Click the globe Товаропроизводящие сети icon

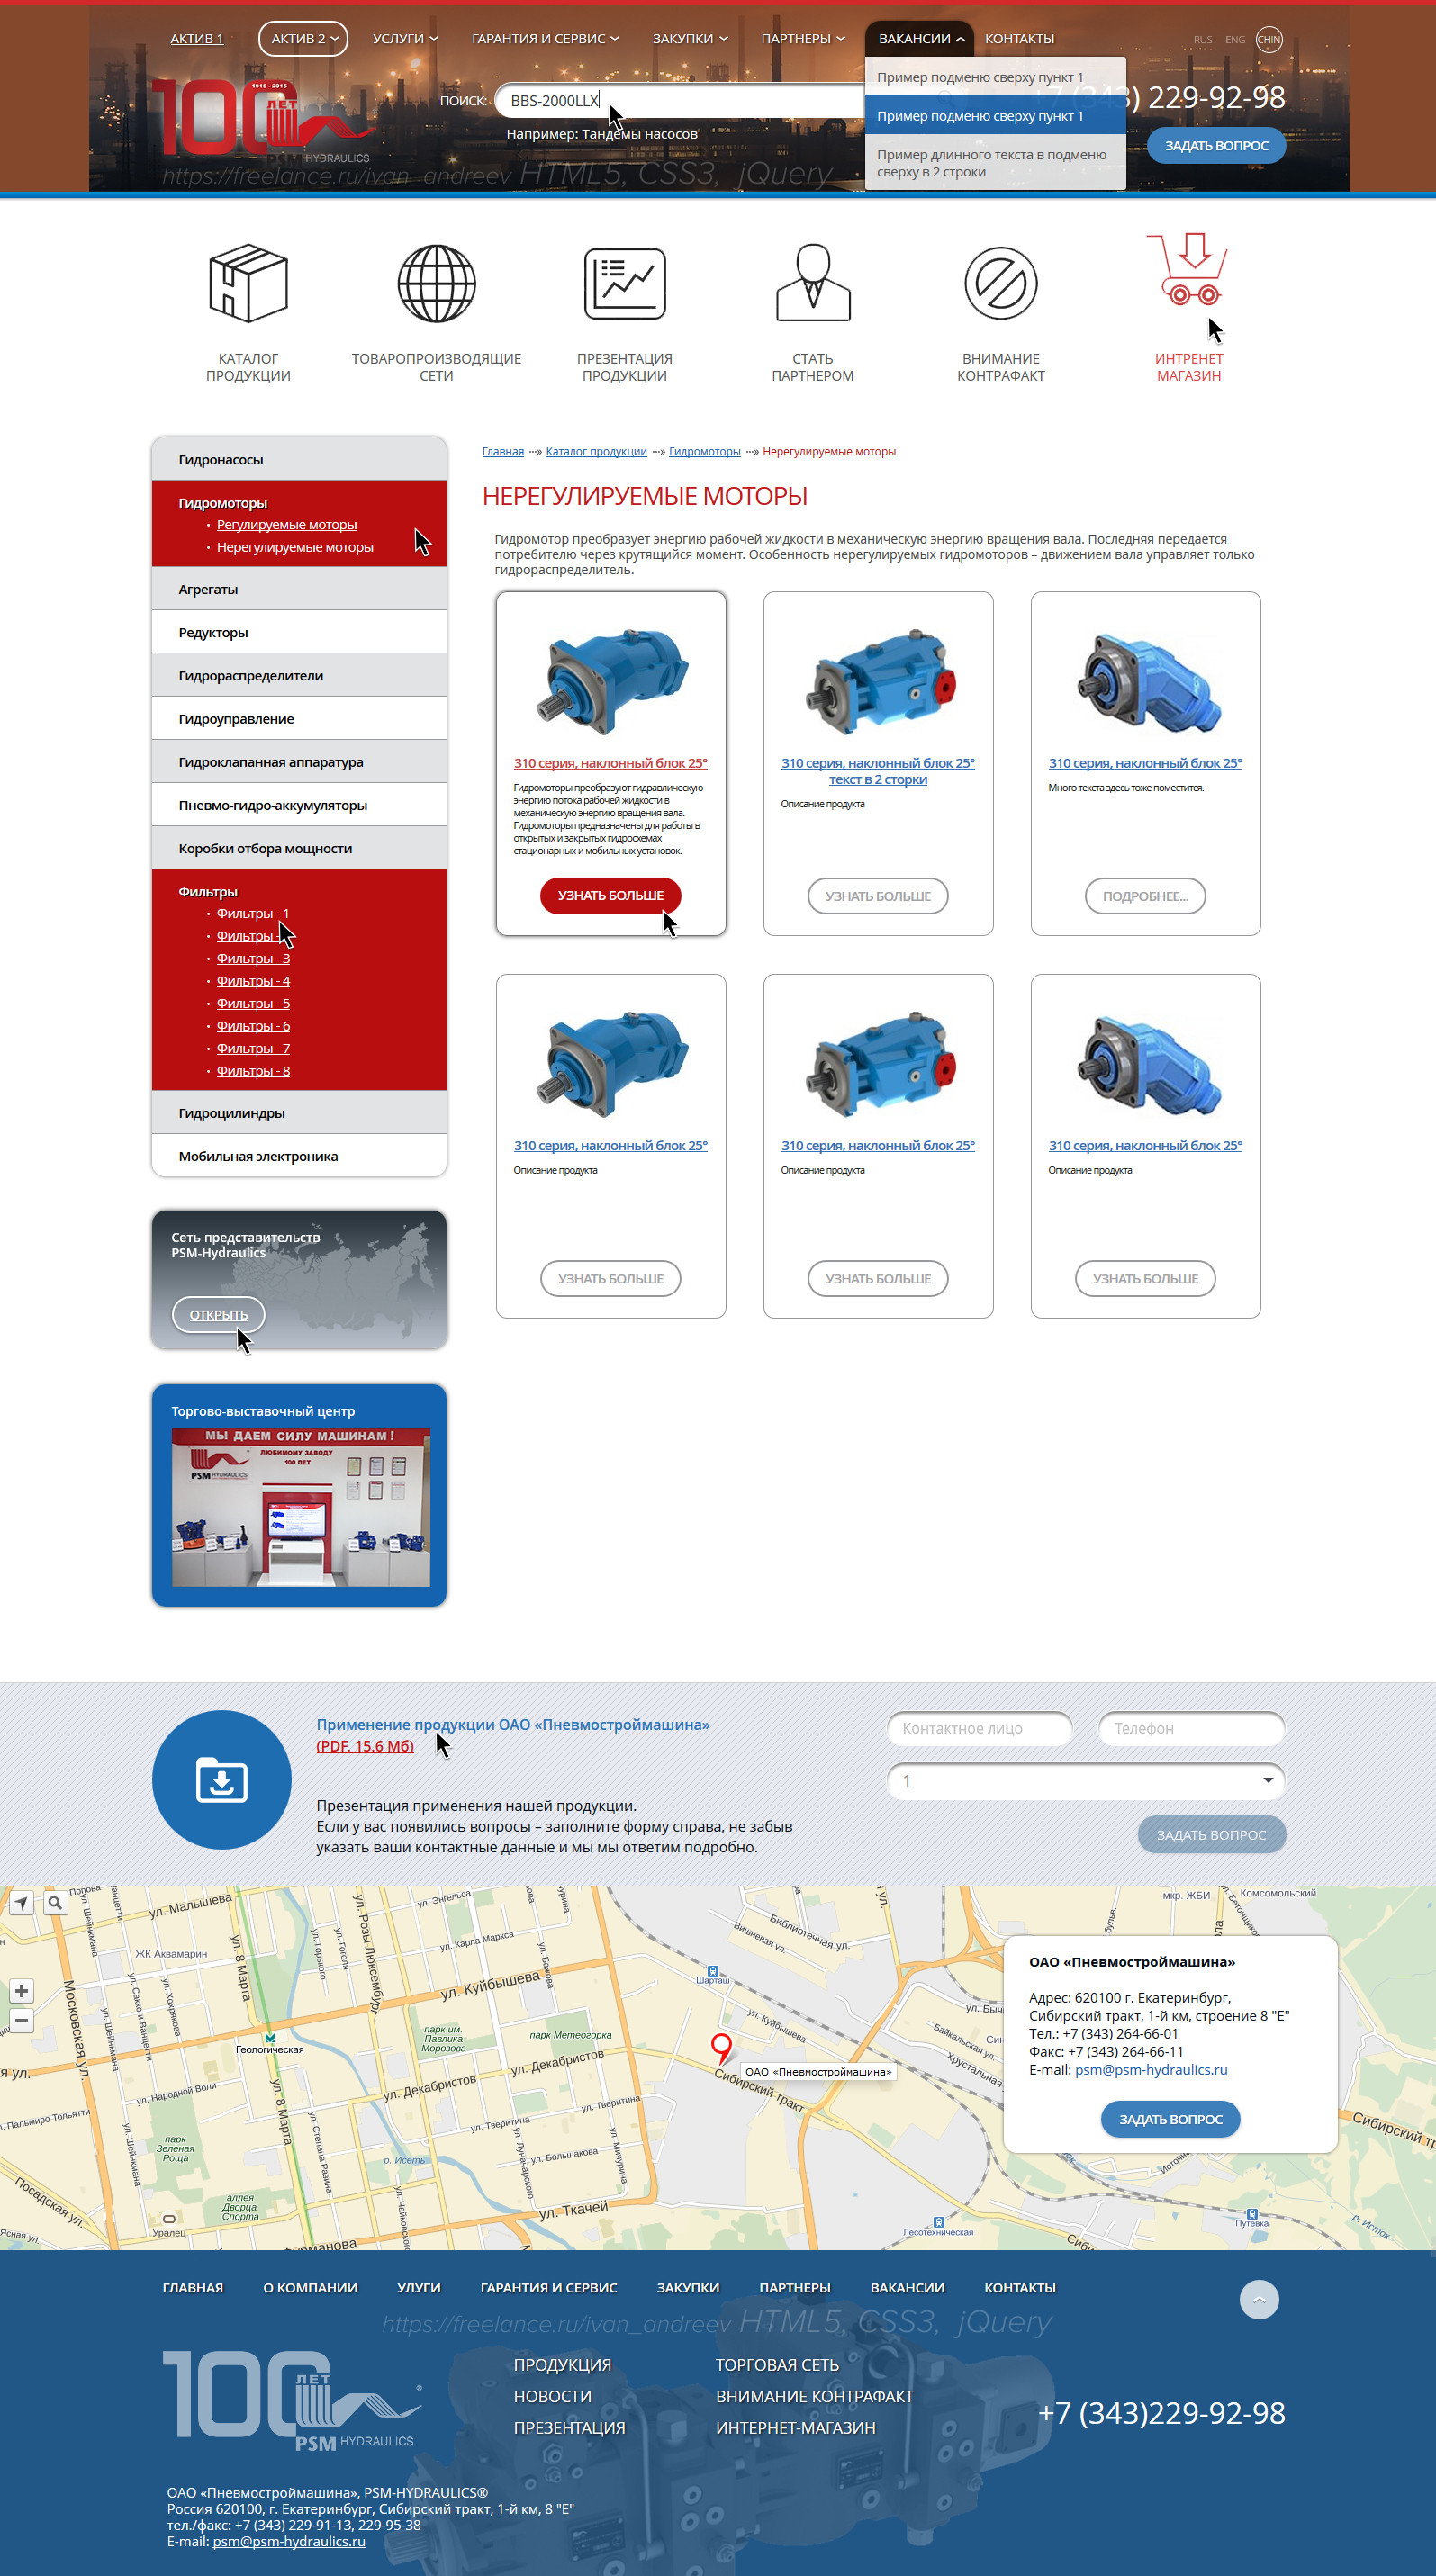click(436, 284)
